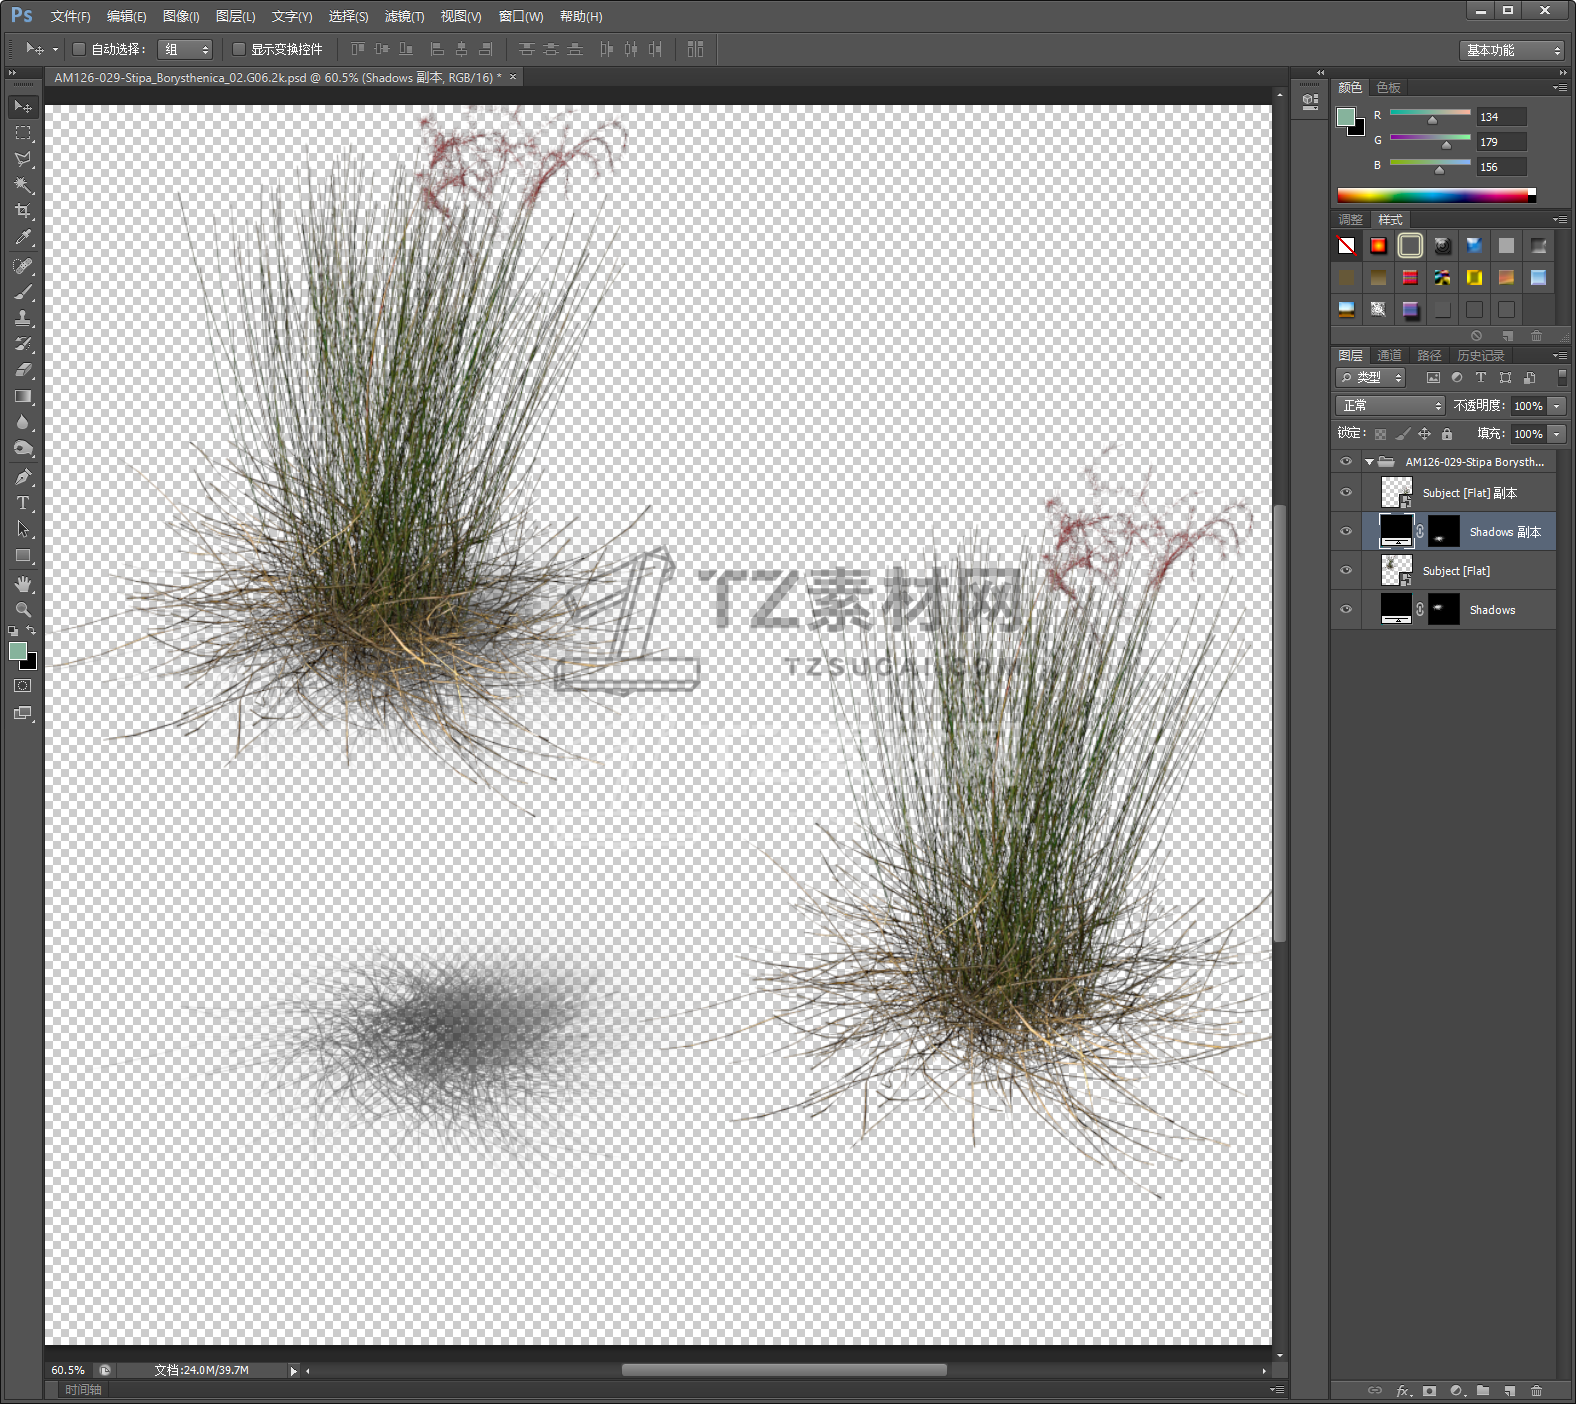Click the opacity 100% input field

tap(1527, 406)
